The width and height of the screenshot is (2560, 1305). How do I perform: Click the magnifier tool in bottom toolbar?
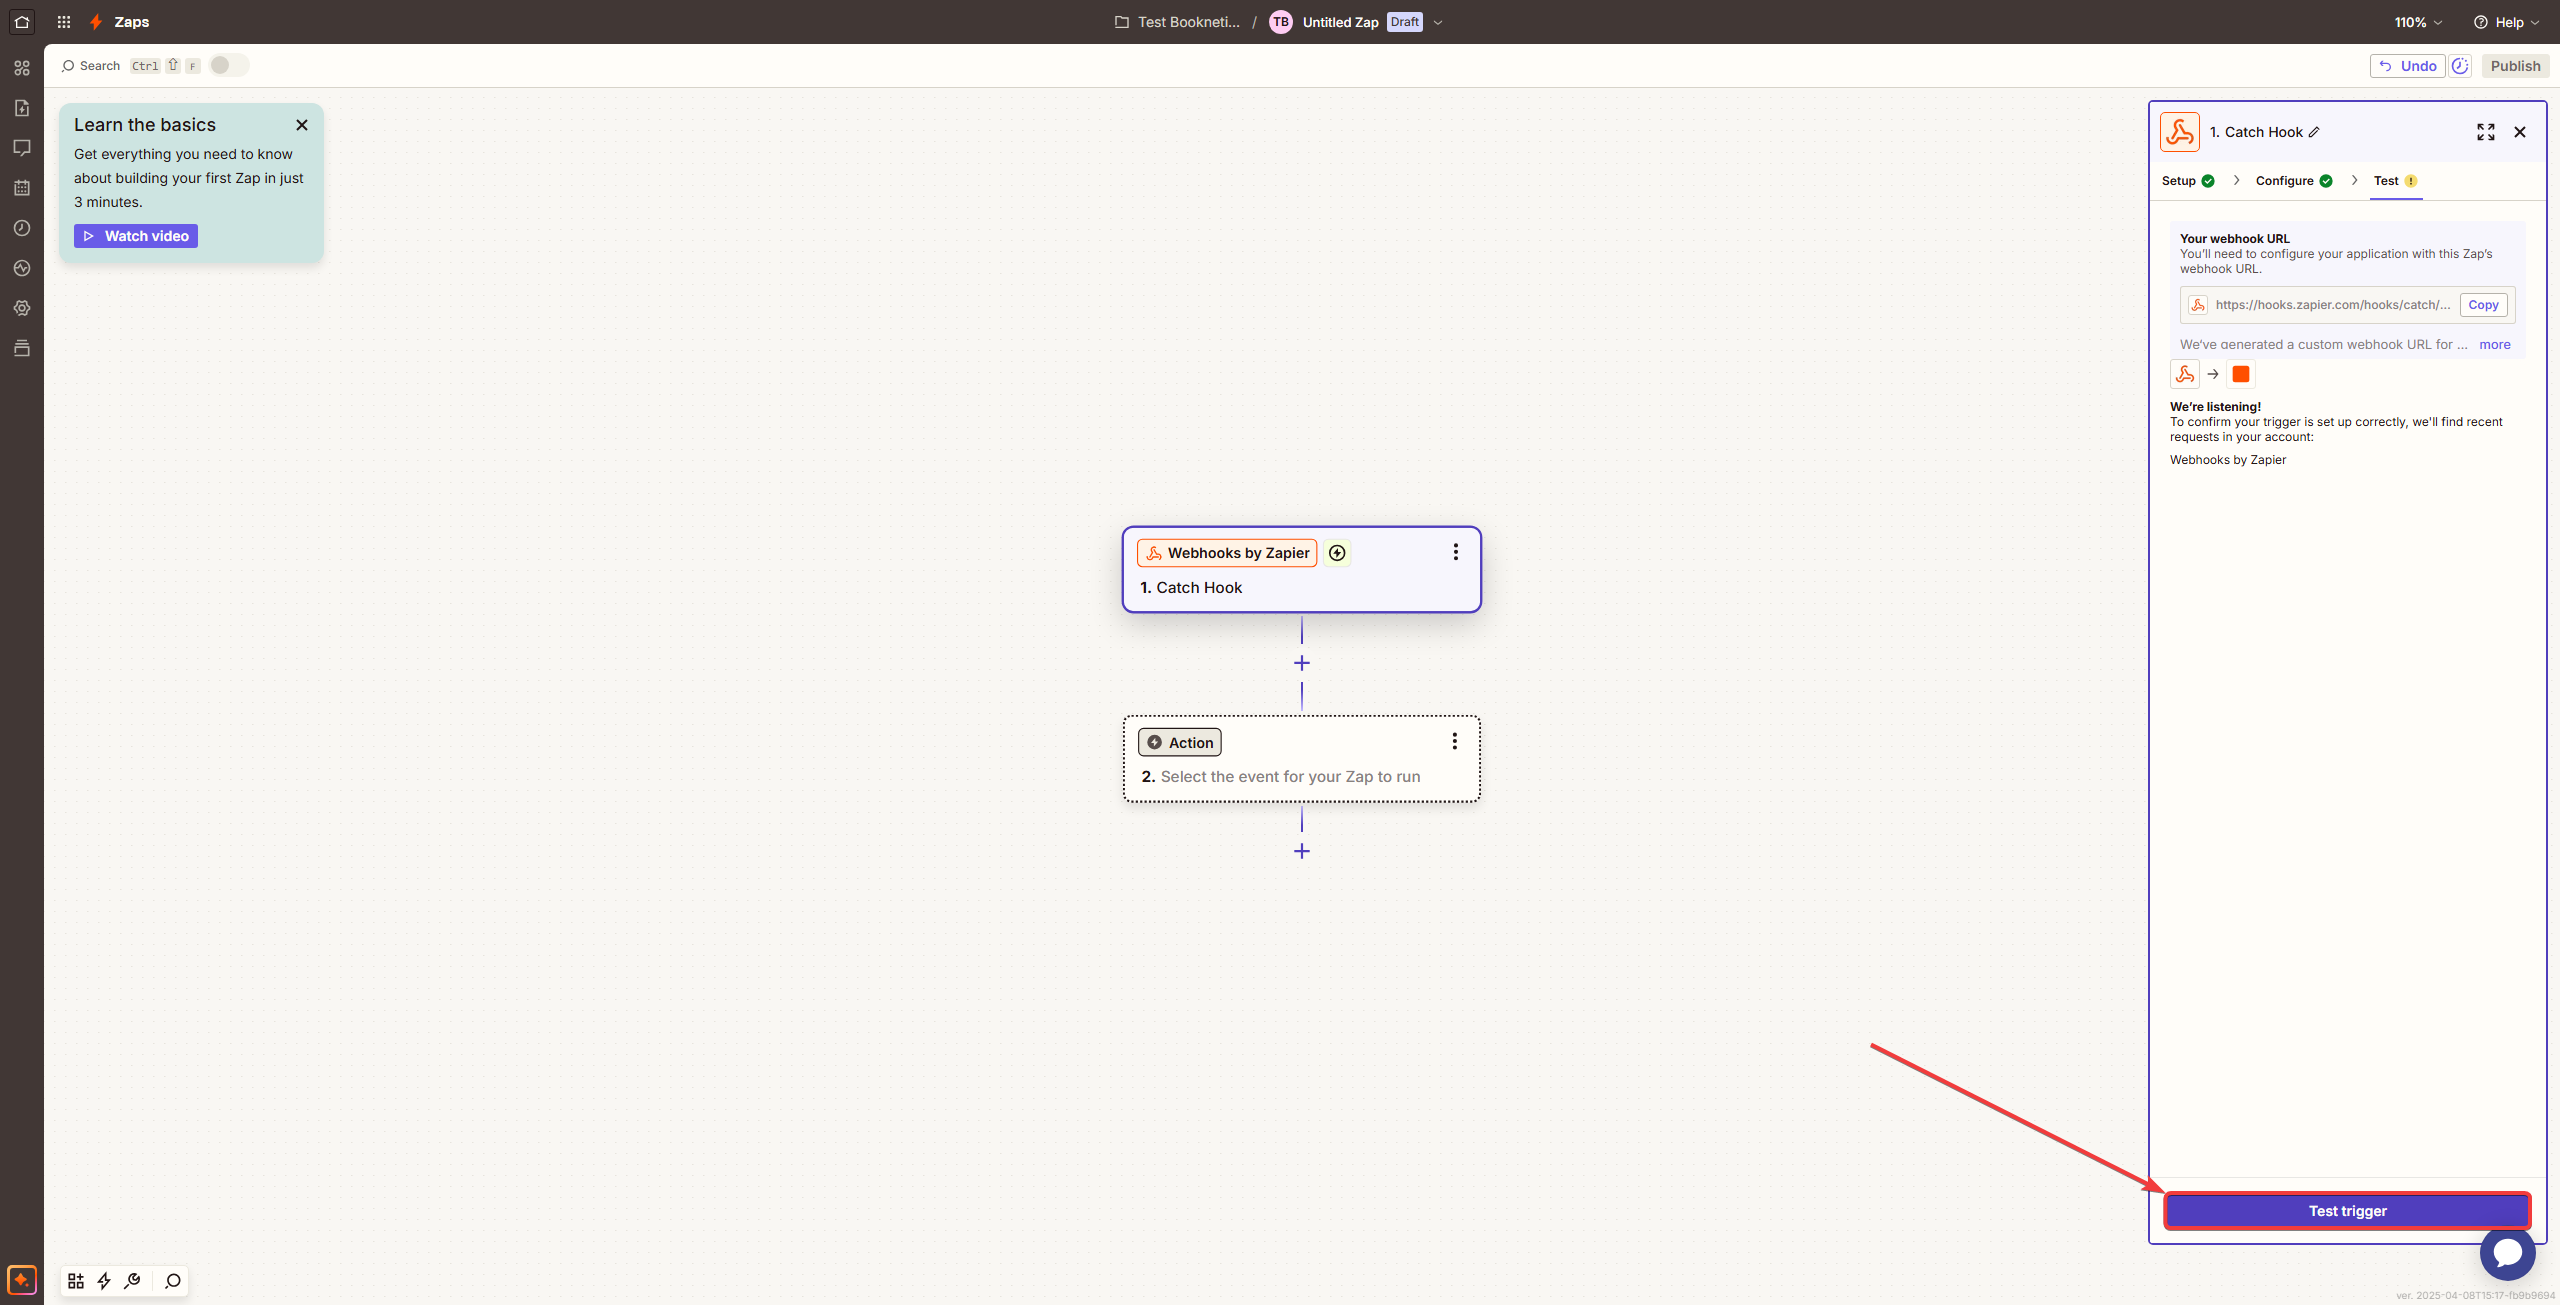pyautogui.click(x=173, y=1281)
